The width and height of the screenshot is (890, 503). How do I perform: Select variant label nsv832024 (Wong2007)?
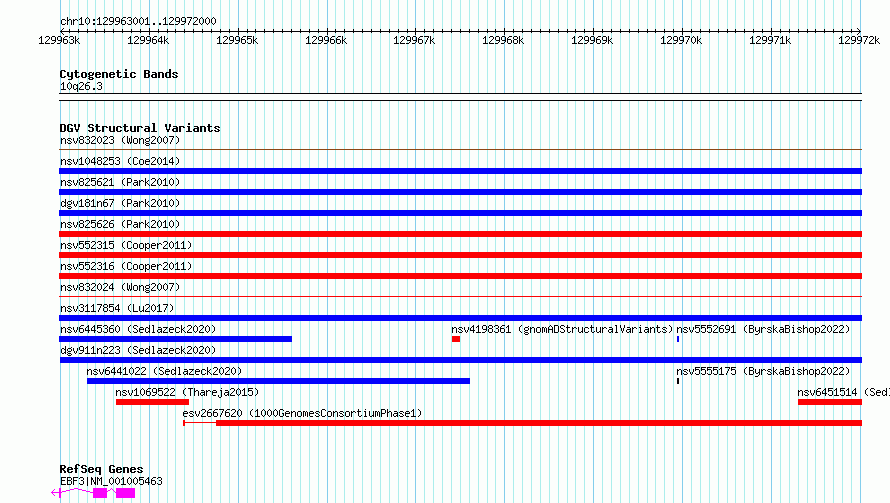[120, 287]
